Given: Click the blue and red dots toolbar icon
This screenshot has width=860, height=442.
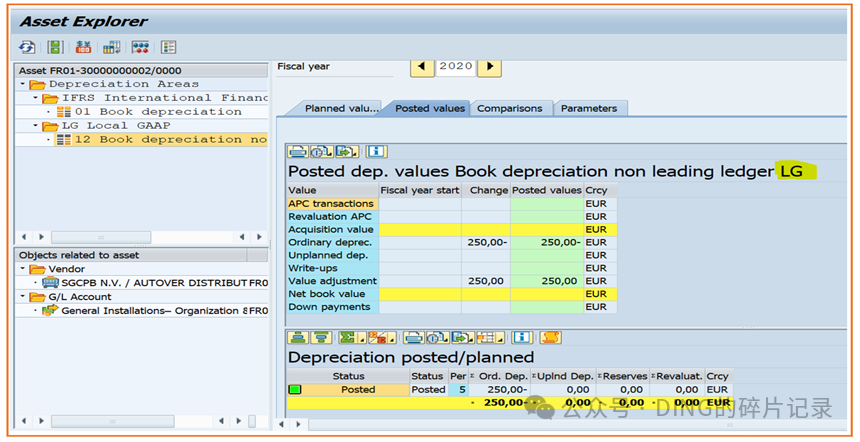Looking at the screenshot, I should click(140, 47).
